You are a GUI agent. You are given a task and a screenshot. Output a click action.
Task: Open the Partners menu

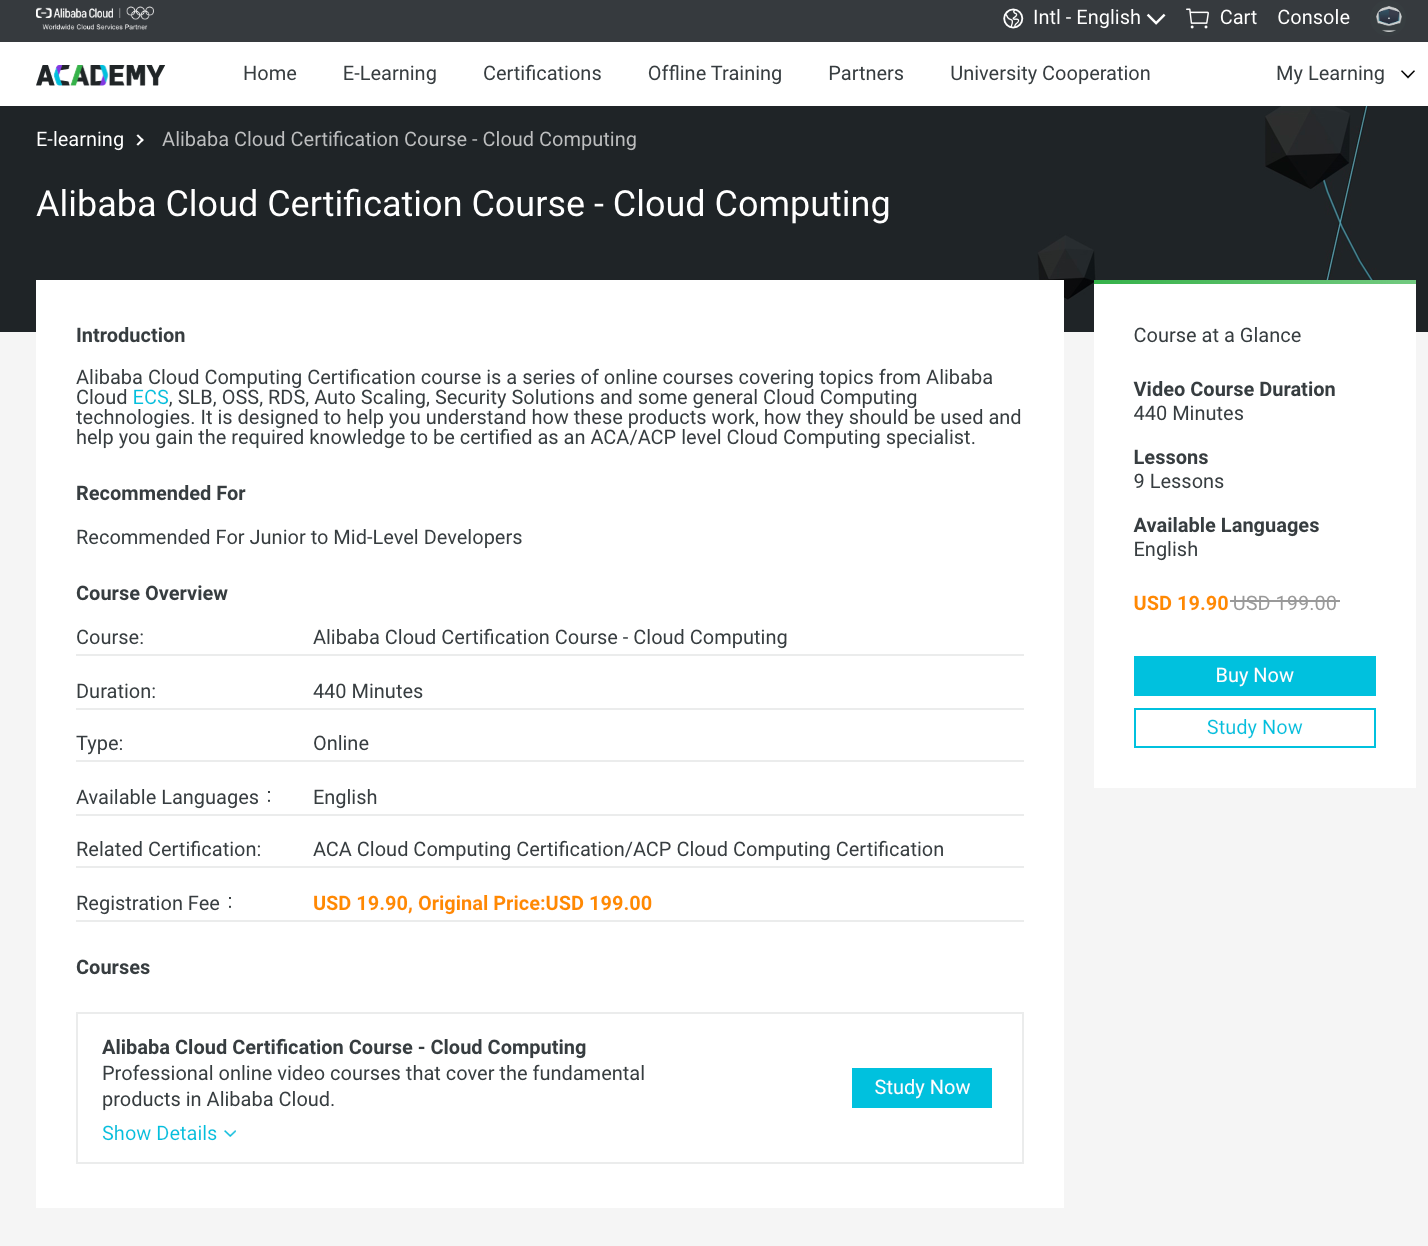click(x=866, y=74)
